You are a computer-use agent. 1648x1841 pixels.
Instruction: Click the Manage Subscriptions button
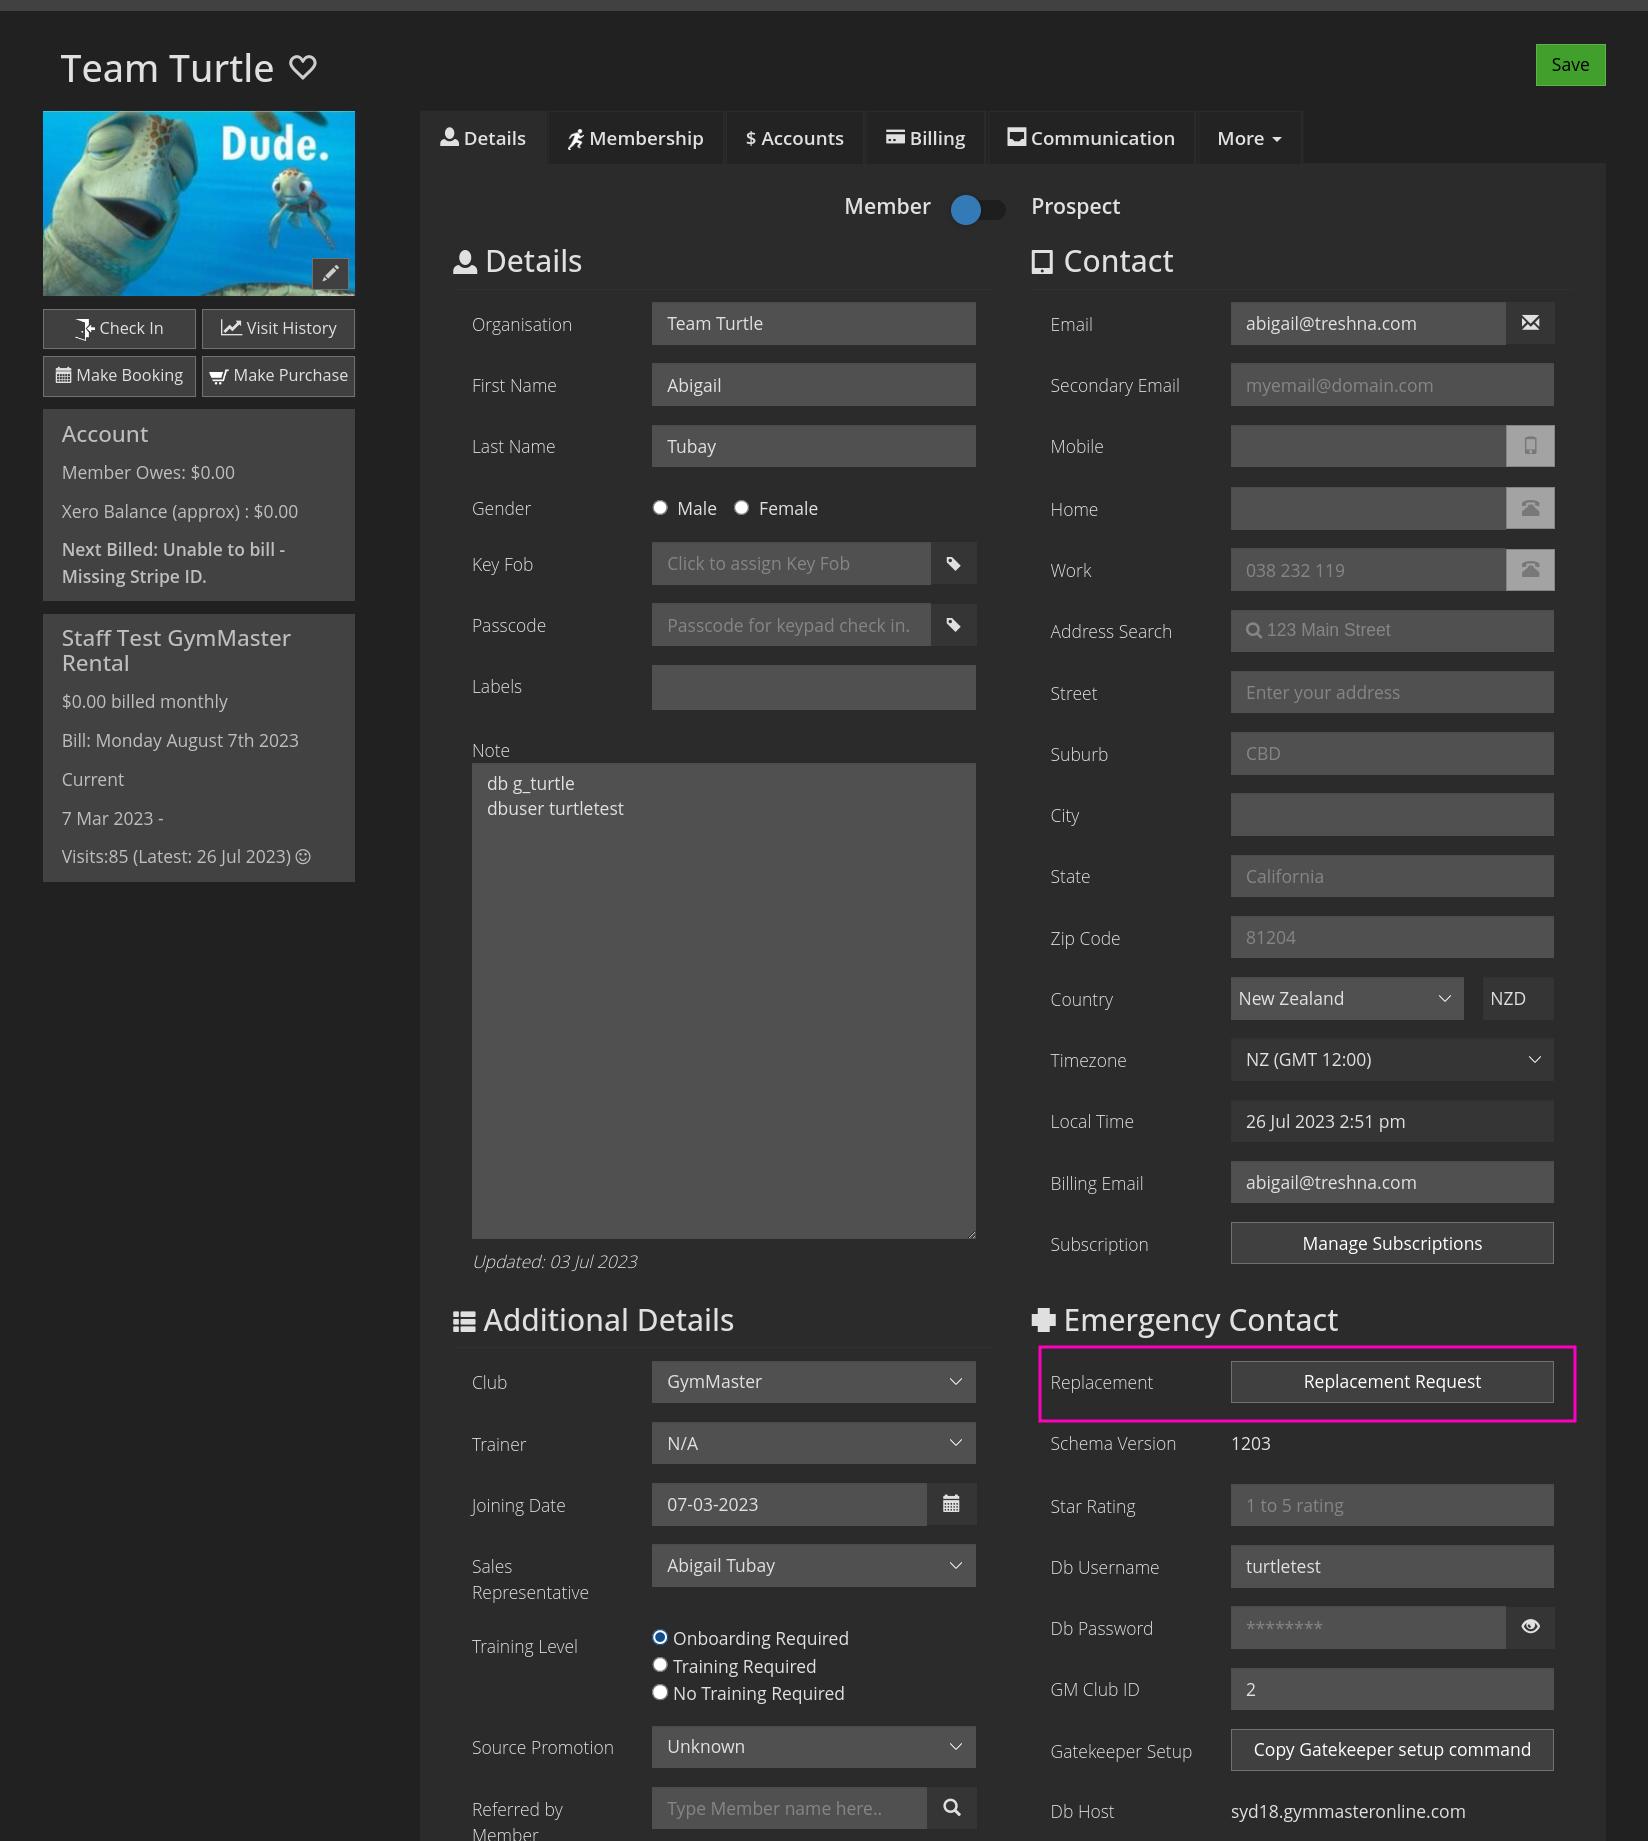(x=1391, y=1243)
